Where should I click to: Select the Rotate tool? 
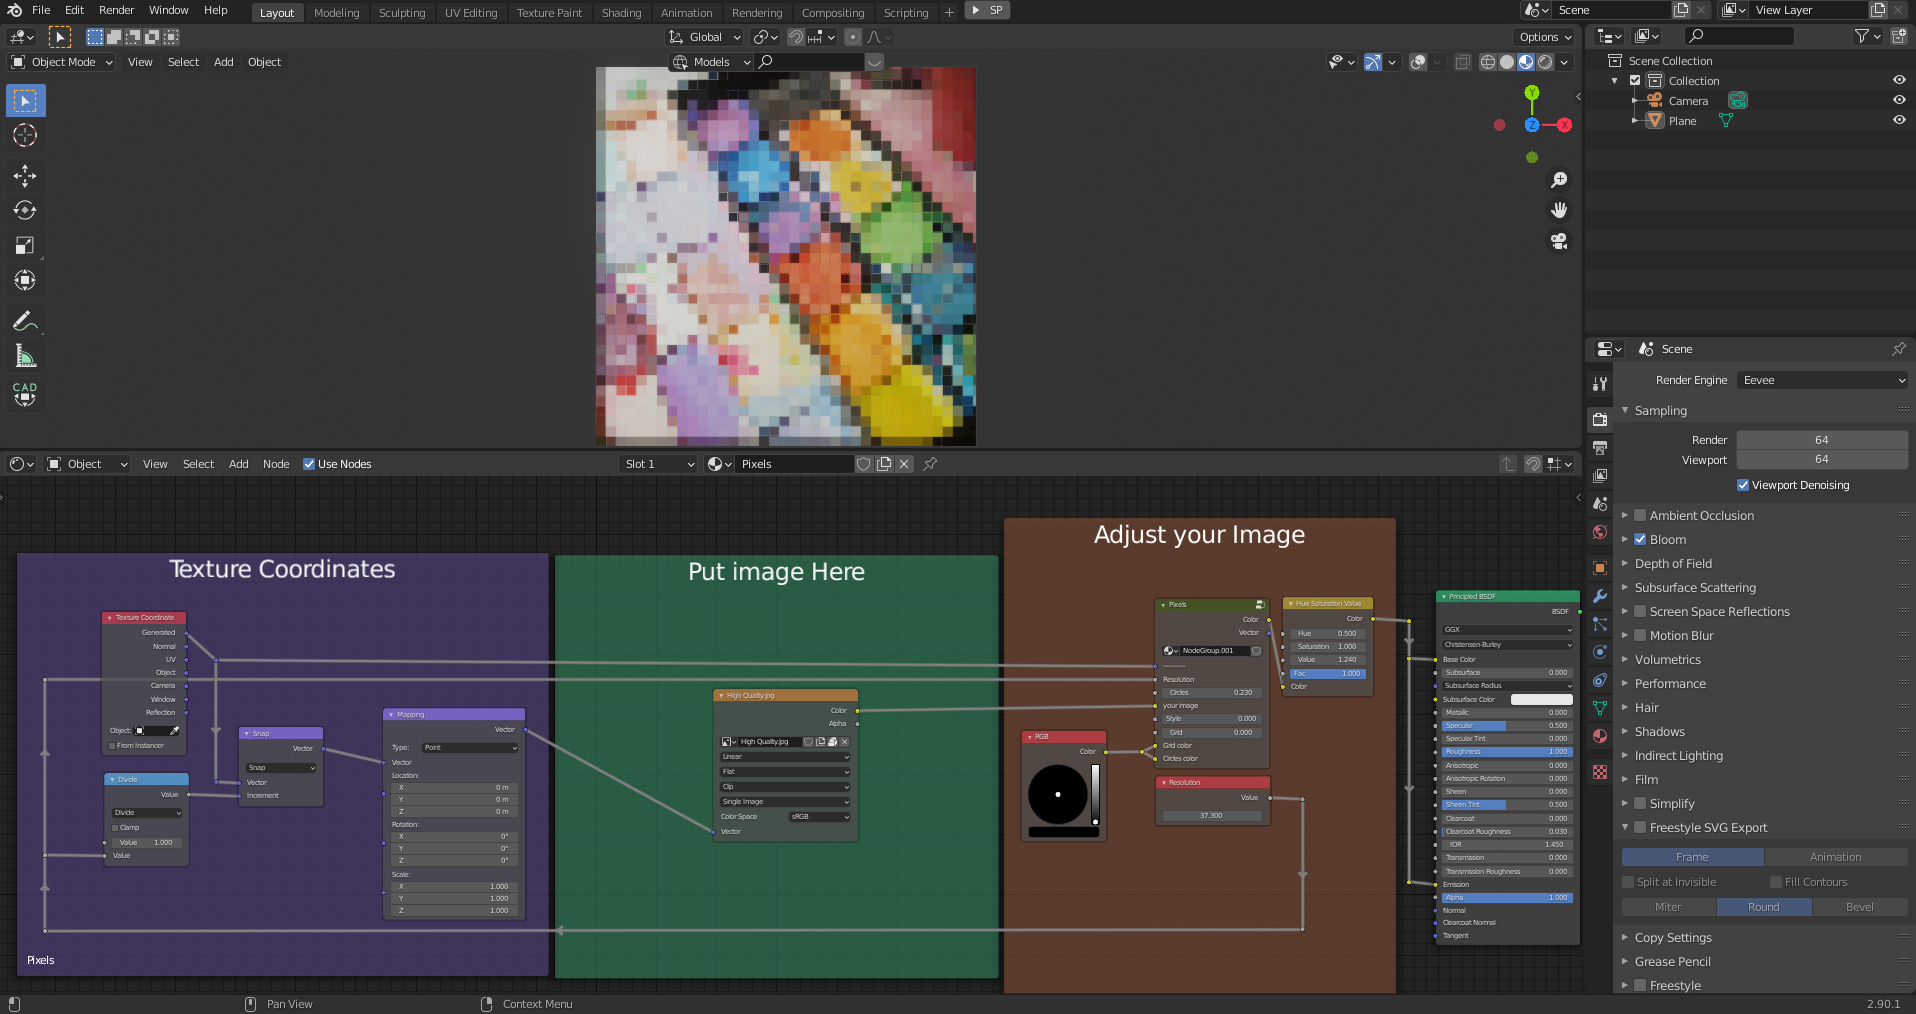coord(25,210)
